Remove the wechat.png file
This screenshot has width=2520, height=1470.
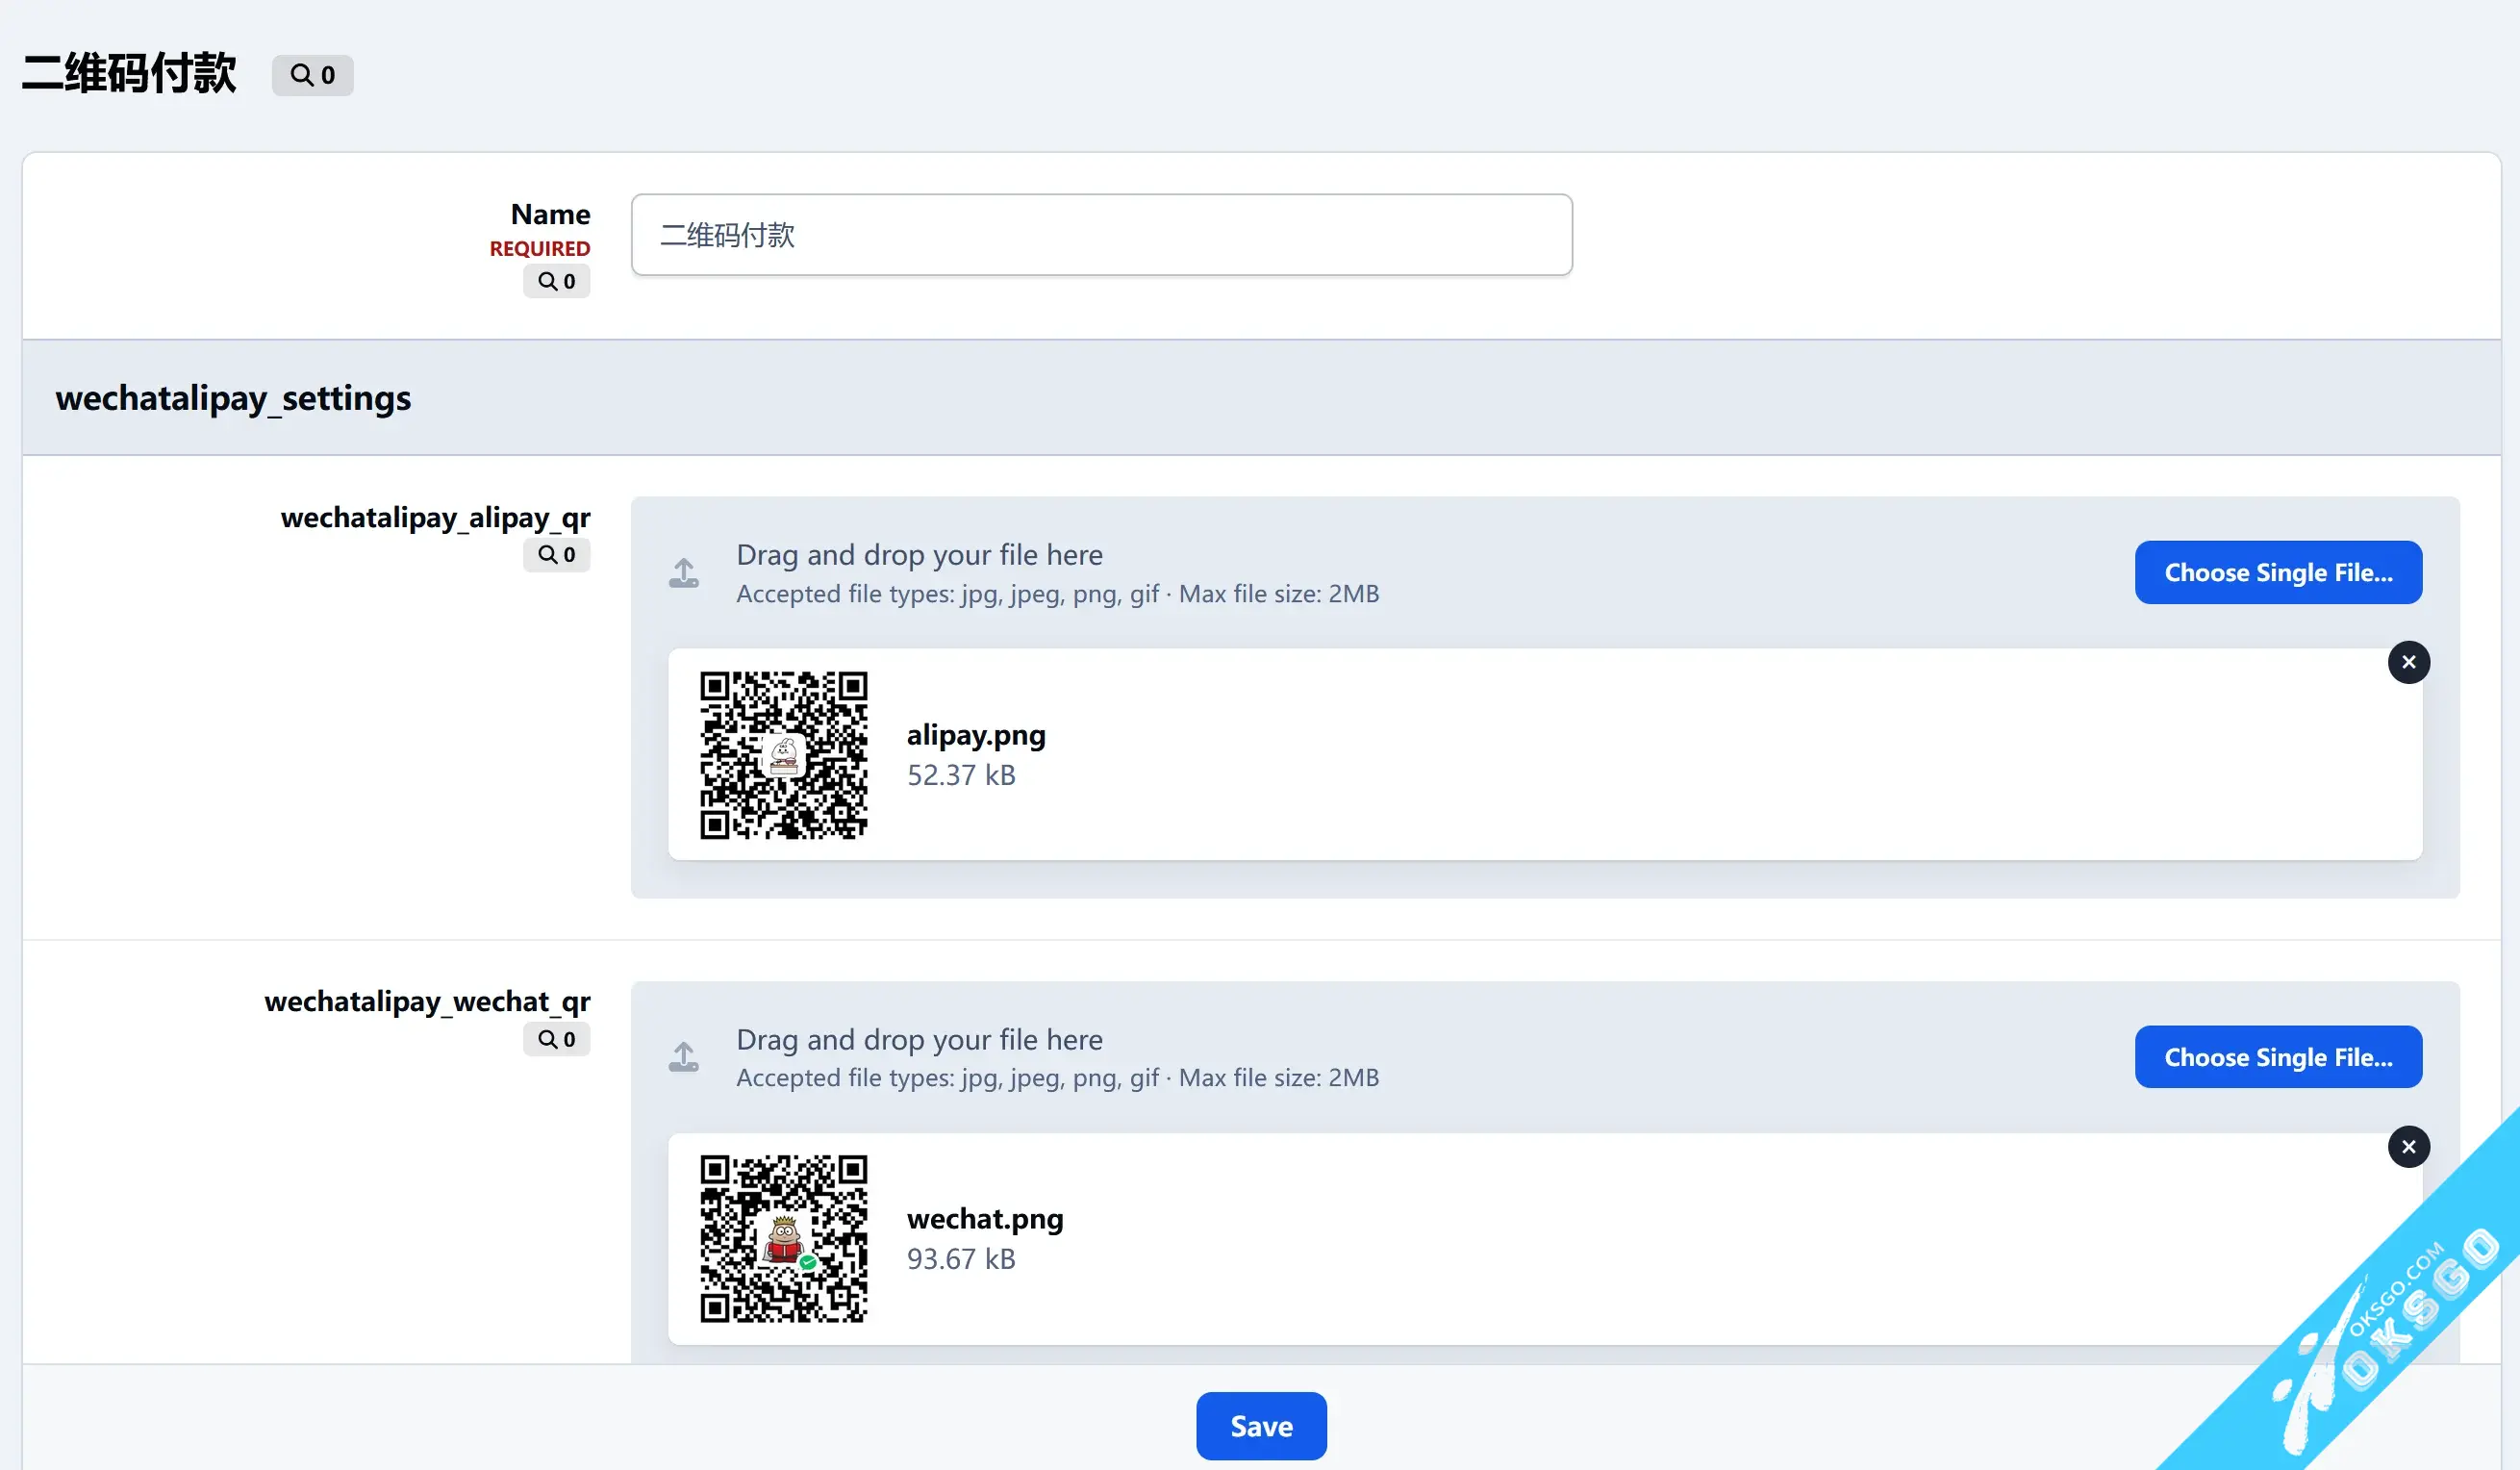2408,1147
